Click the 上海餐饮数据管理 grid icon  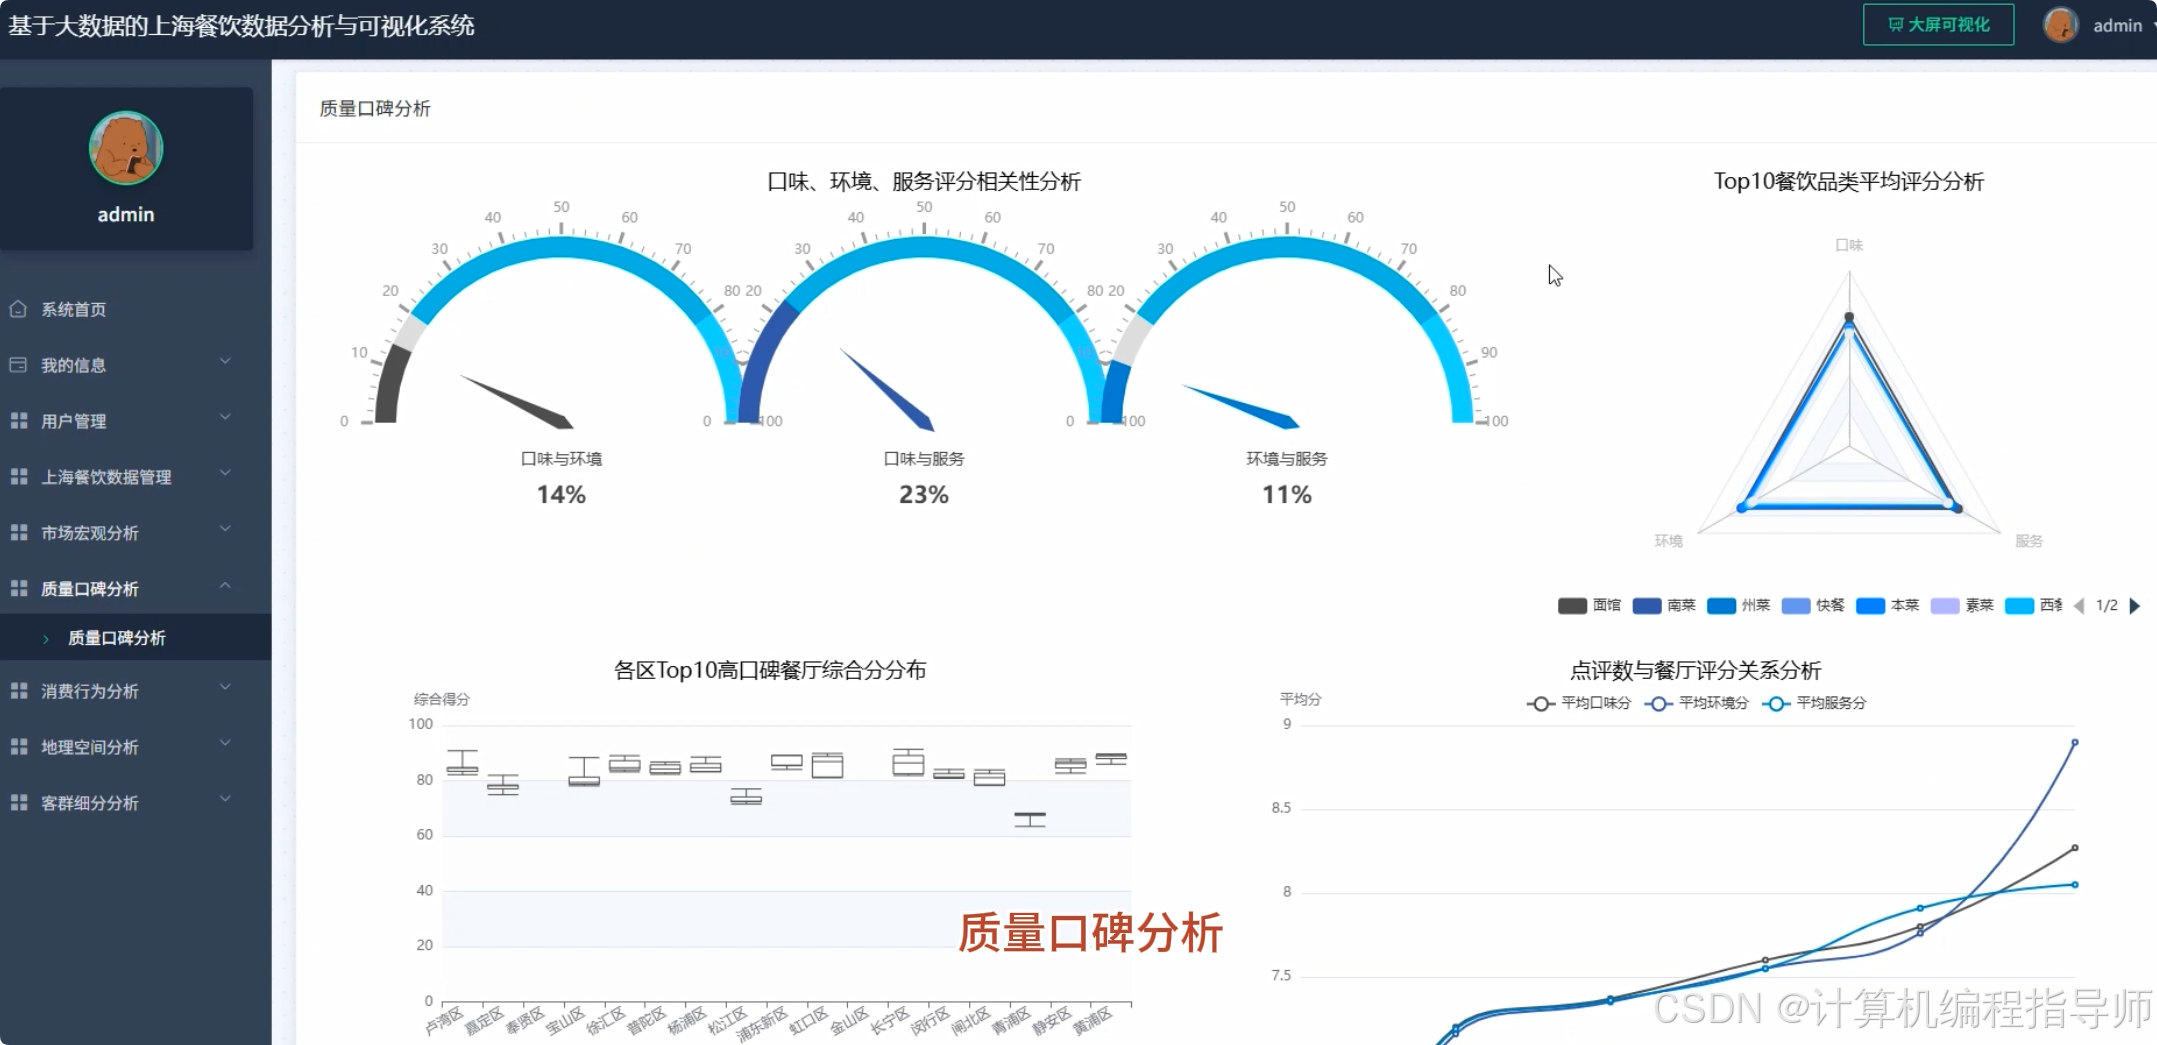(18, 476)
